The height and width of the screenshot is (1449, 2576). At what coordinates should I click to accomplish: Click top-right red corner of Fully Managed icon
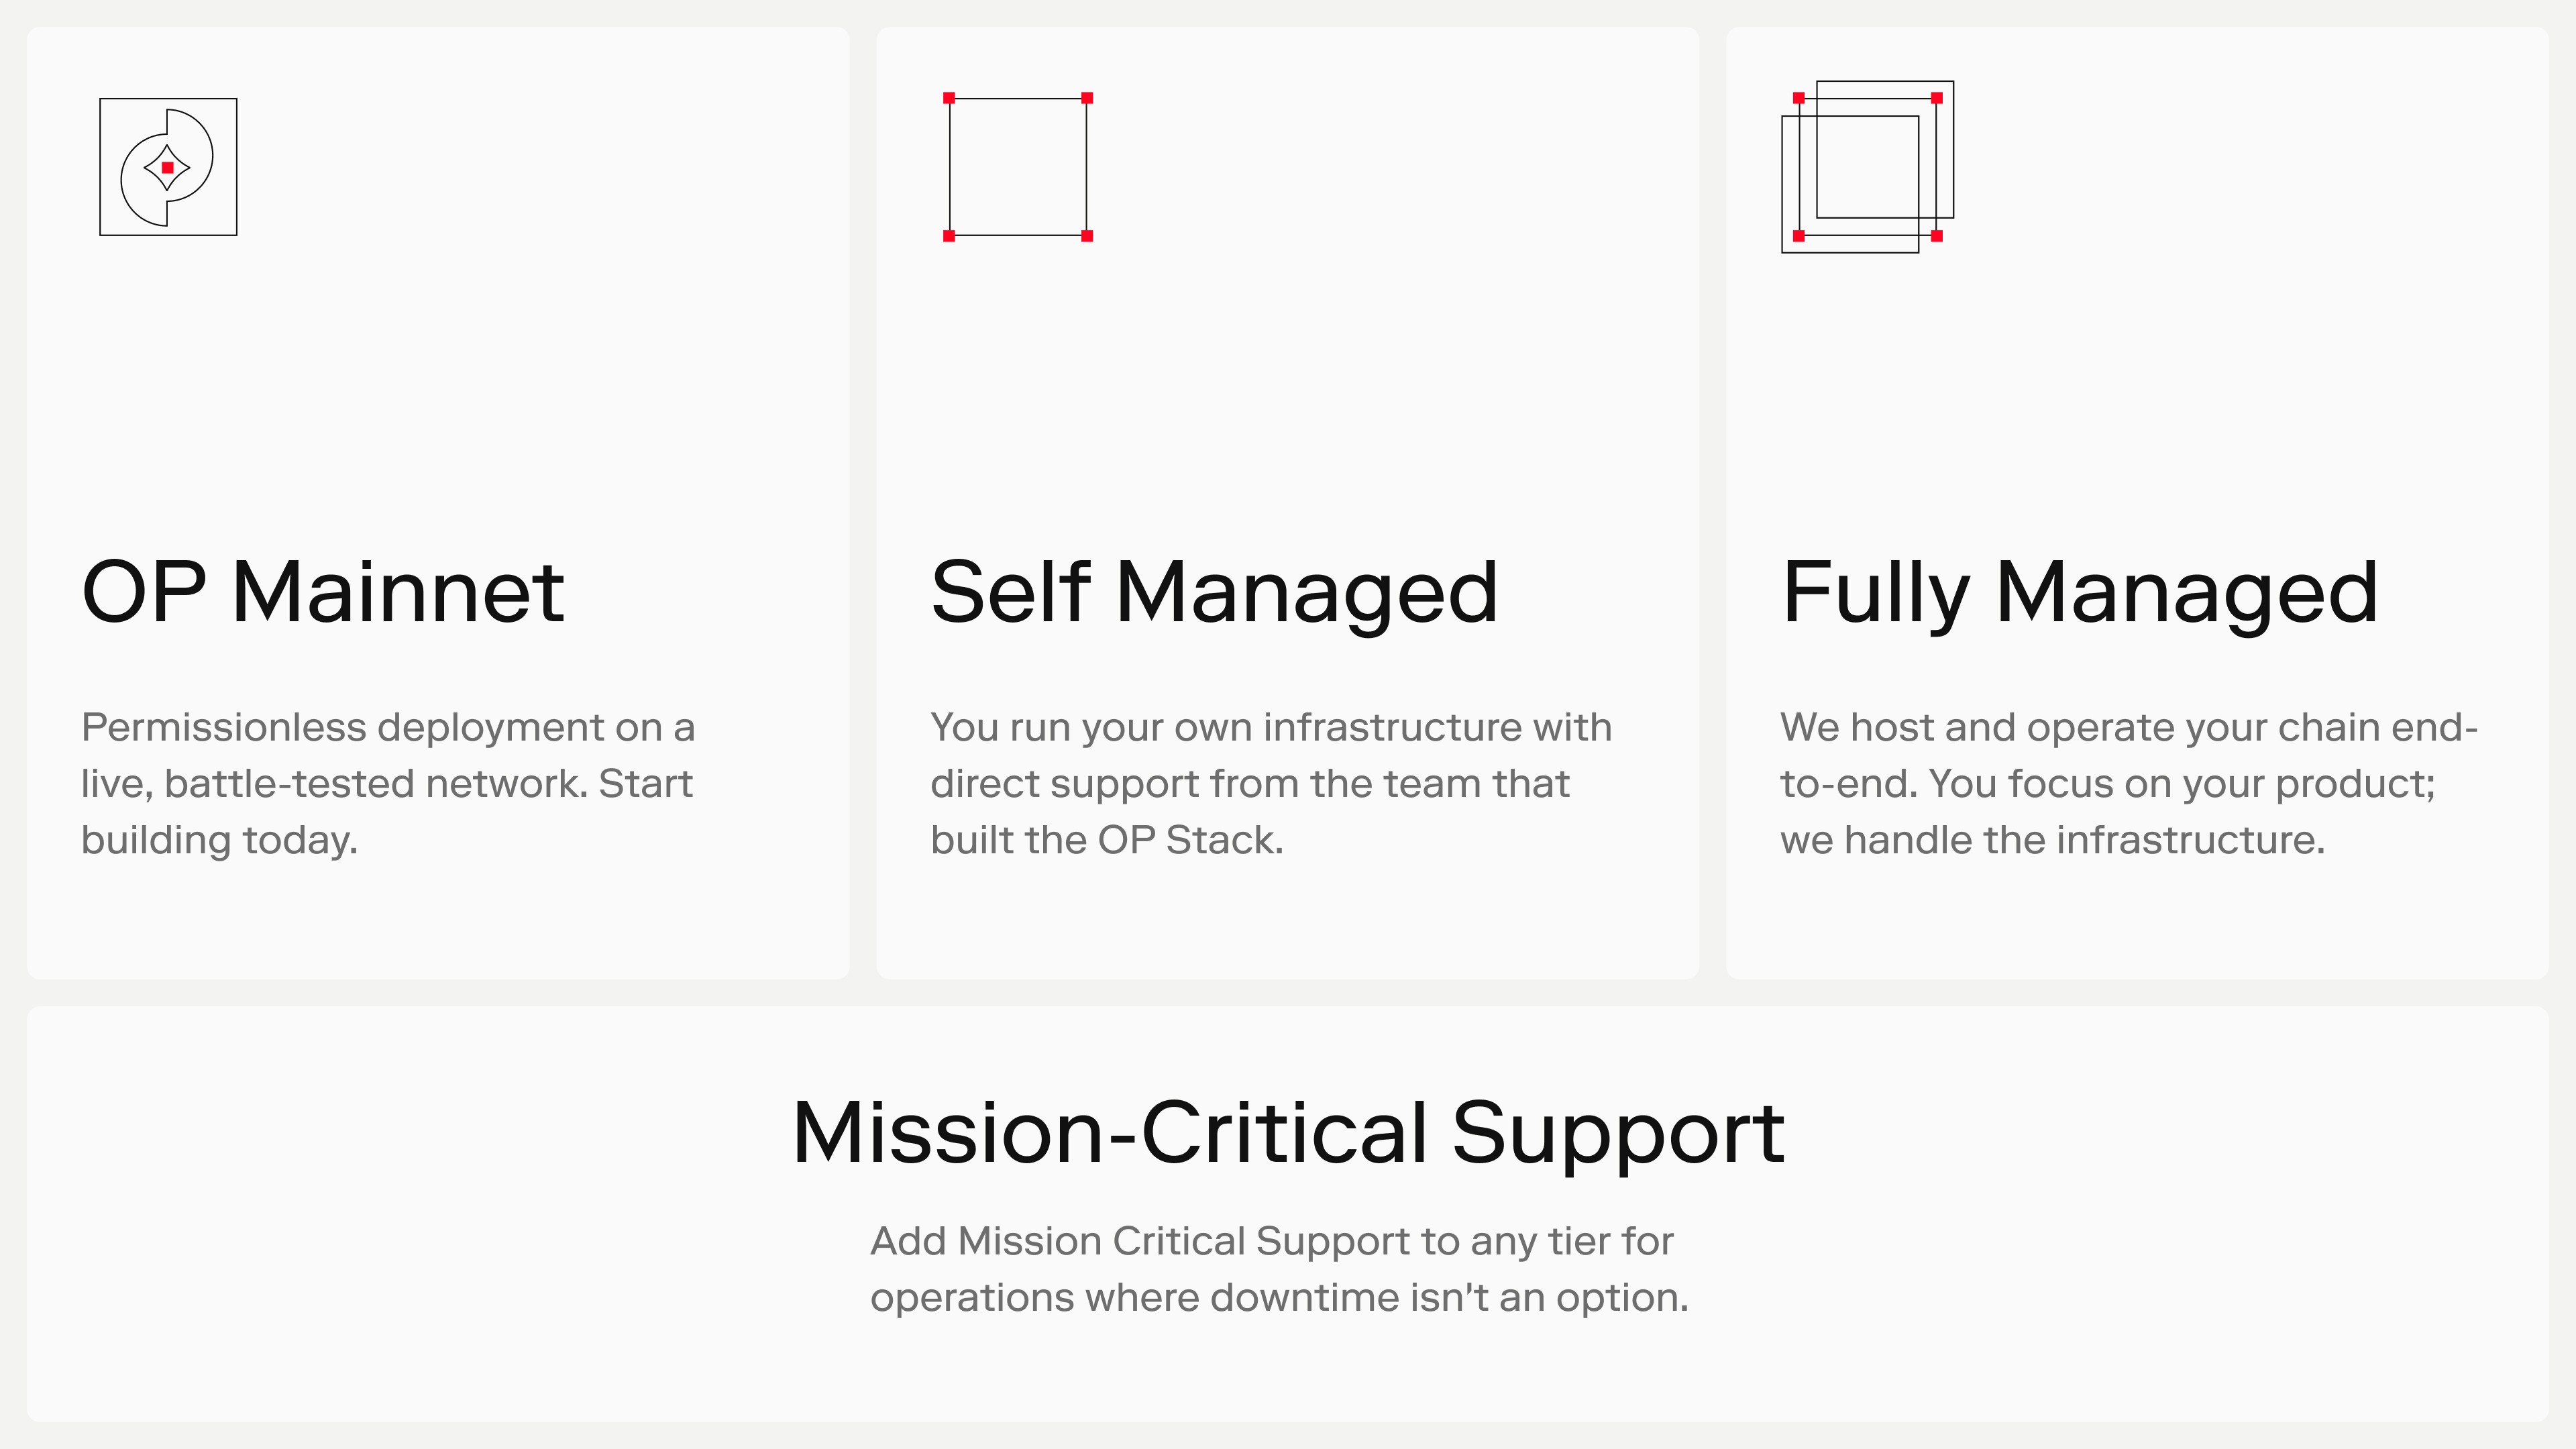pyautogui.click(x=1937, y=98)
